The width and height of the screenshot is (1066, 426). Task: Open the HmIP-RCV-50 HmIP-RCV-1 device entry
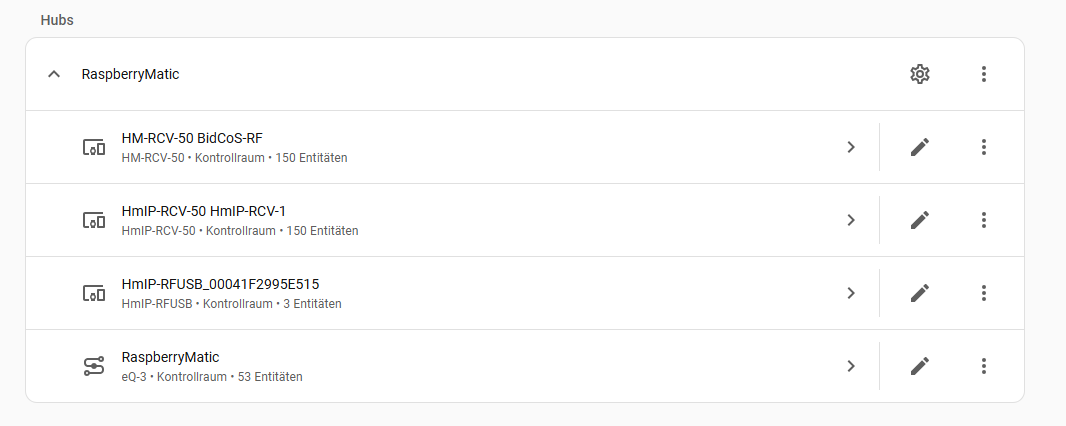click(203, 211)
